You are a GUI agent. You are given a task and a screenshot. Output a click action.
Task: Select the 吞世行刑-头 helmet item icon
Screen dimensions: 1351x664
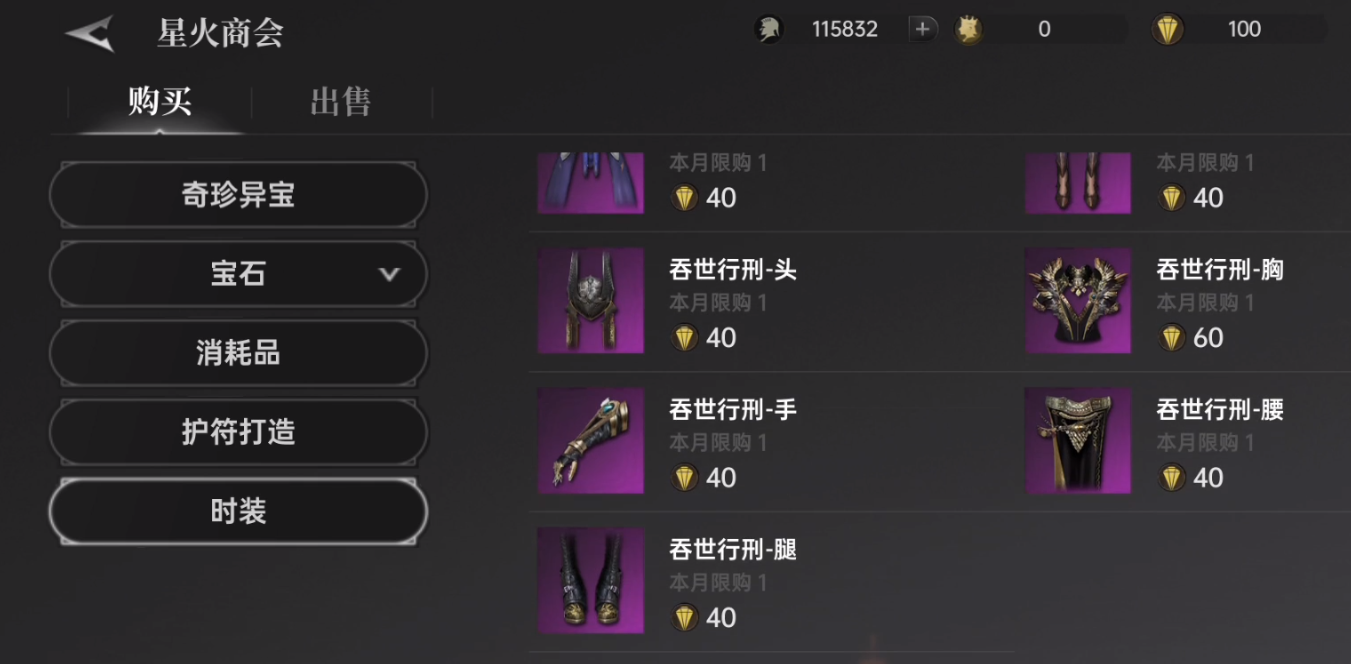tap(590, 301)
